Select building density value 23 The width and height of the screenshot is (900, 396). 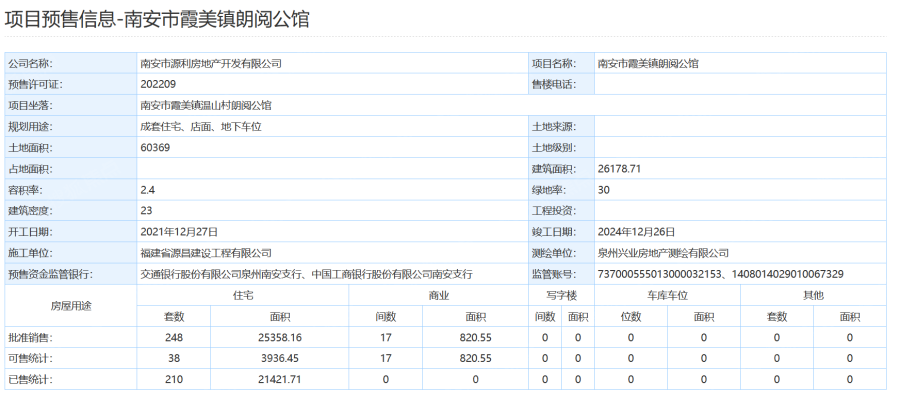click(x=146, y=211)
